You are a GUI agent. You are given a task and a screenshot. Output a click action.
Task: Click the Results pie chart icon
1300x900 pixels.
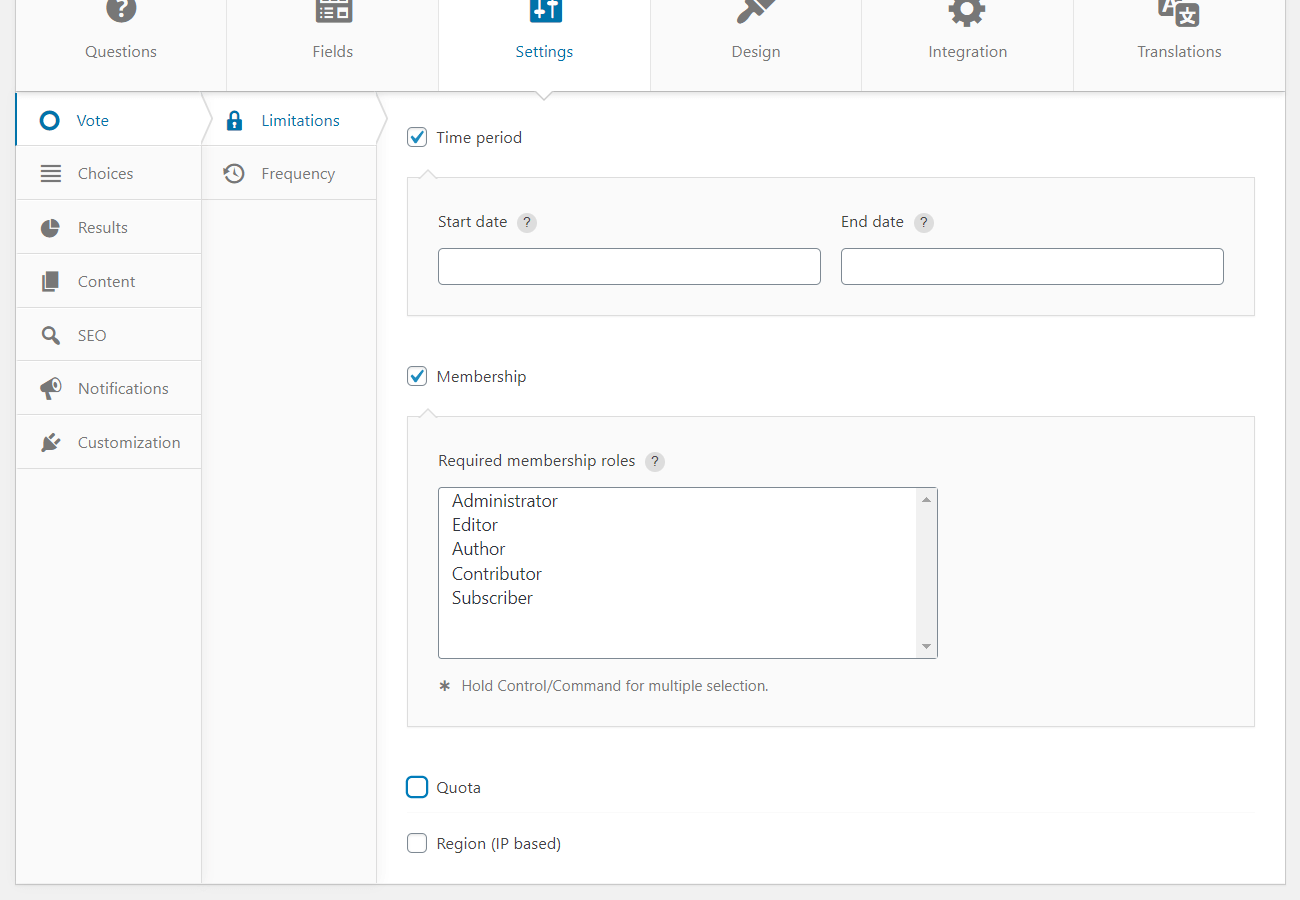click(50, 228)
